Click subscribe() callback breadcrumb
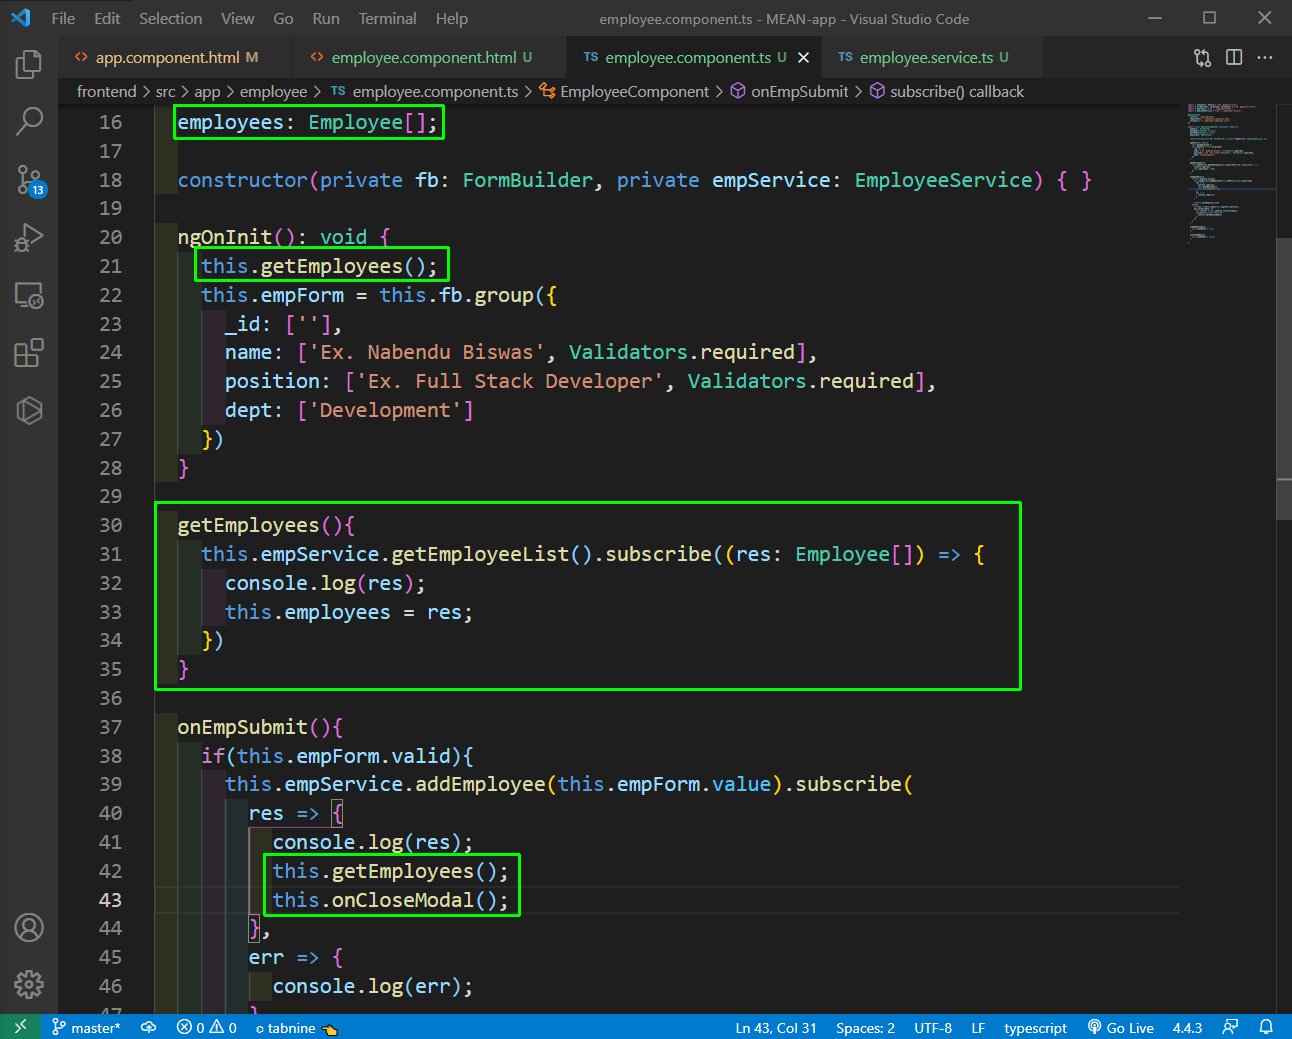Viewport: 1292px width, 1039px height. pos(946,91)
